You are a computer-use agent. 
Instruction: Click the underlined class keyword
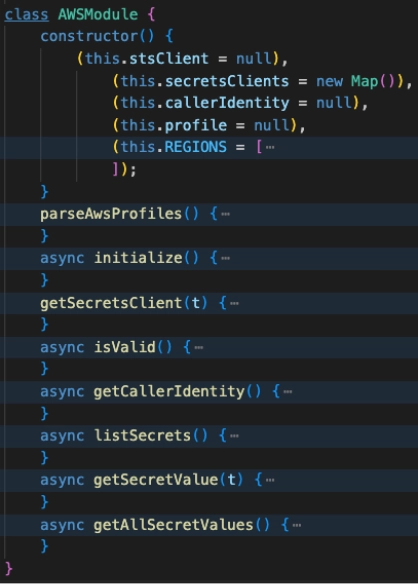[x=26, y=15]
